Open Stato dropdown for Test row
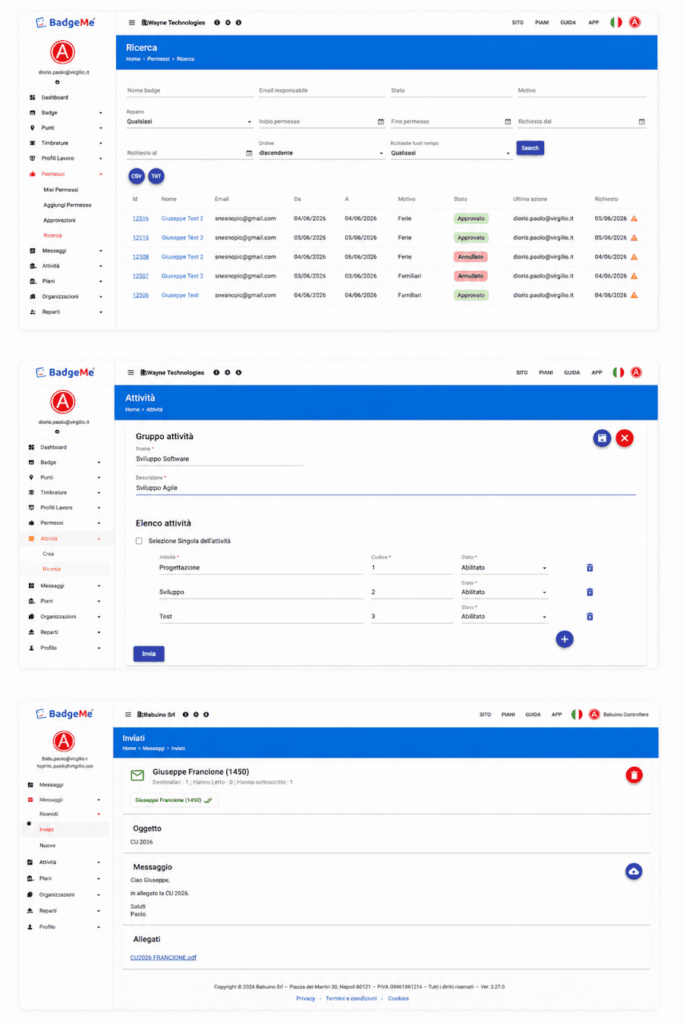 tap(504, 616)
